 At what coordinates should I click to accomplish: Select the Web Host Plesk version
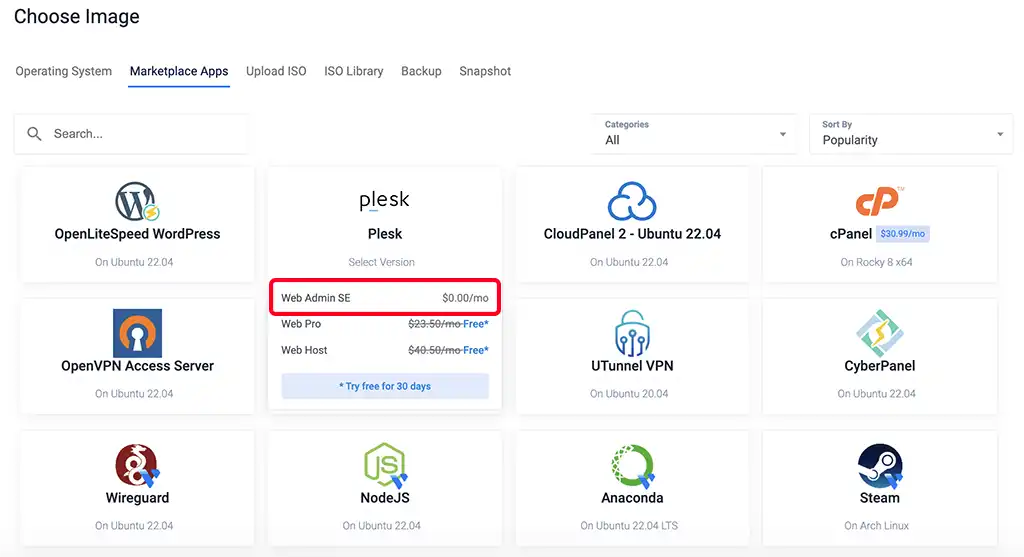point(385,350)
